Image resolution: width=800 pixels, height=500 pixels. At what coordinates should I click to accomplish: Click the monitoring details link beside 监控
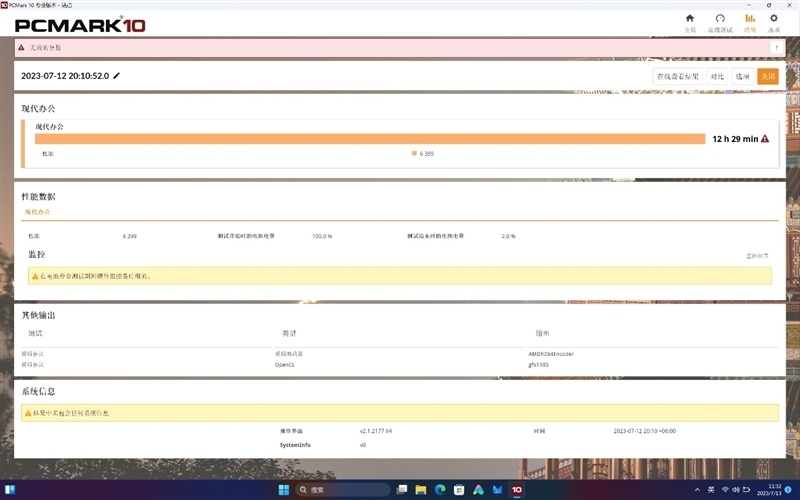[x=757, y=256]
